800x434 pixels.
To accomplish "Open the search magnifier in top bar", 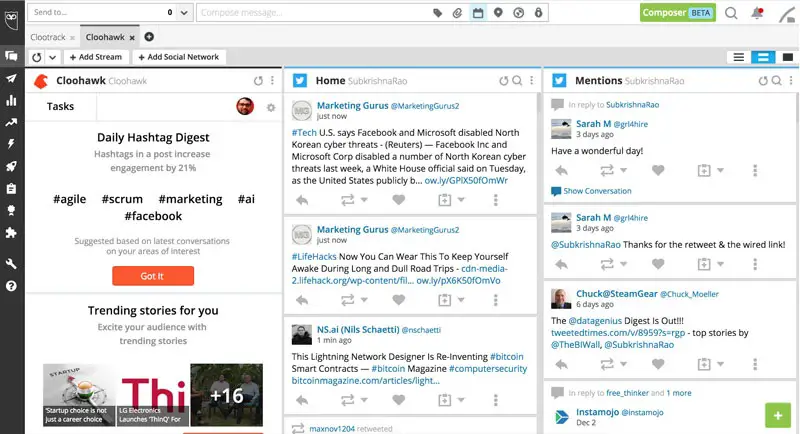I will click(731, 13).
